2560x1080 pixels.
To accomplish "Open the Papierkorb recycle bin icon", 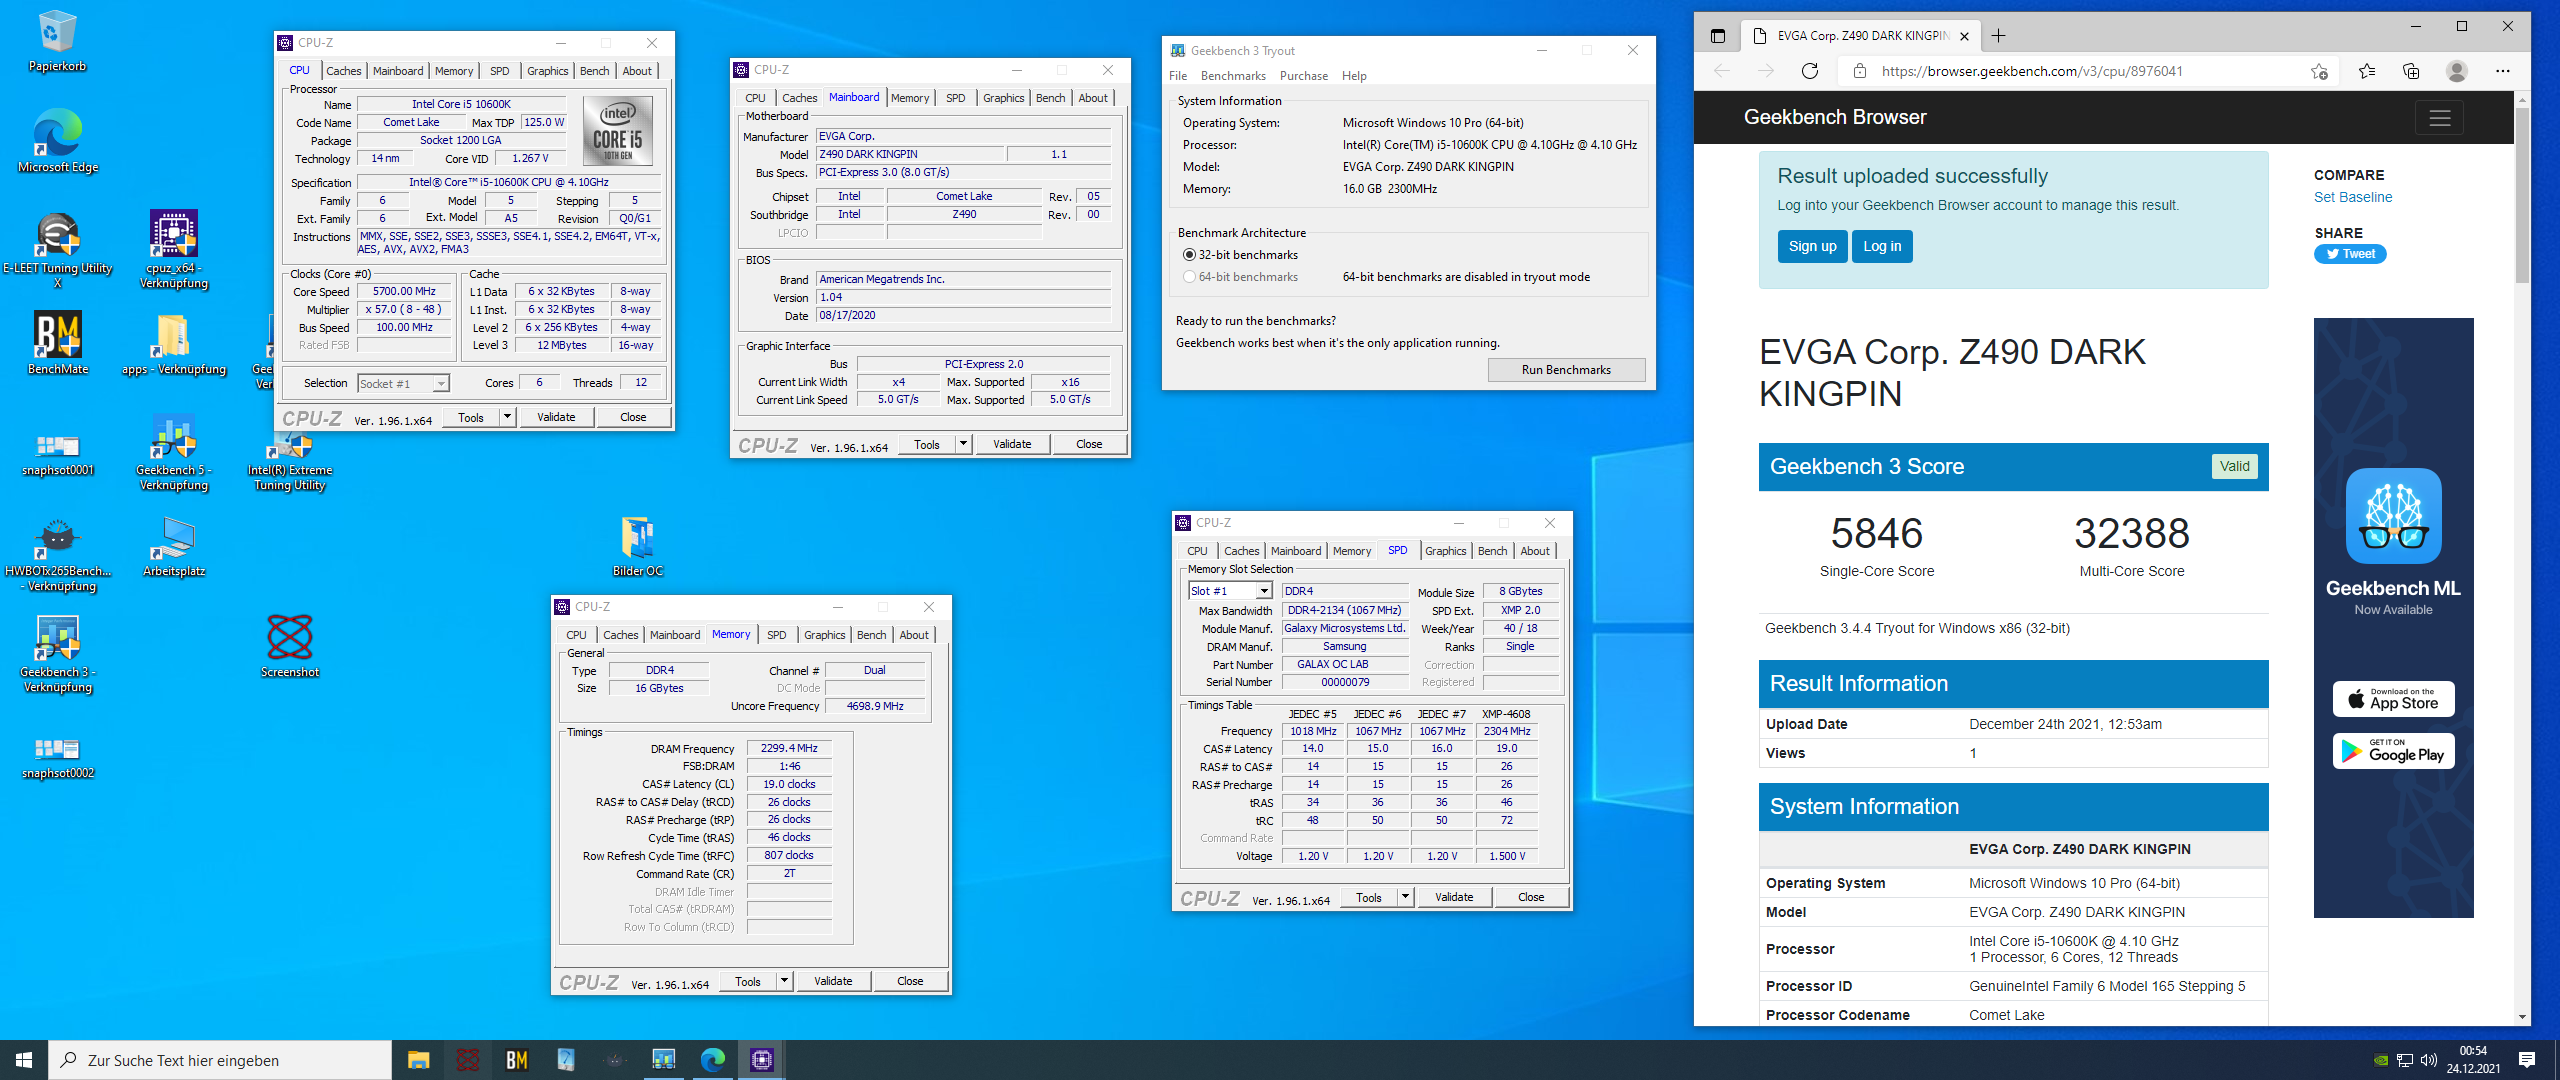I will pos(57,42).
